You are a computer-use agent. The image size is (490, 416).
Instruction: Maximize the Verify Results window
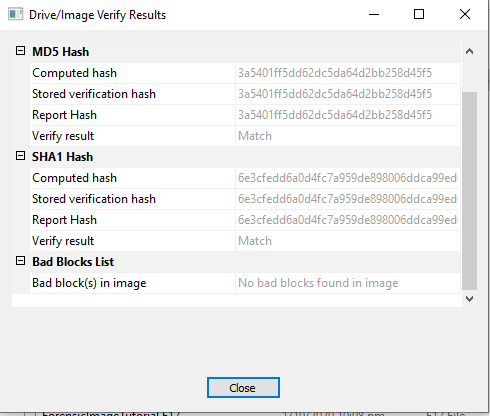point(419,14)
